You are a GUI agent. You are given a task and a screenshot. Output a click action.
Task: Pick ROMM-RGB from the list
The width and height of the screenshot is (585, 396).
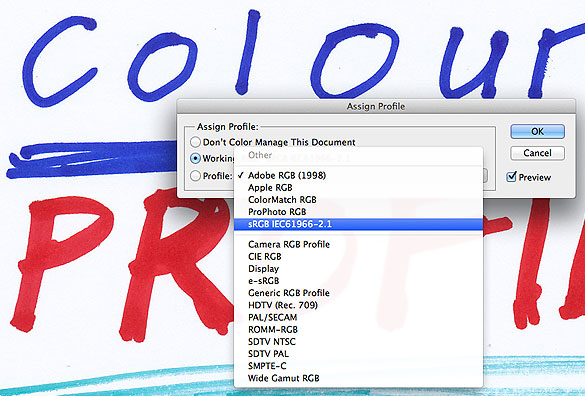358,330
